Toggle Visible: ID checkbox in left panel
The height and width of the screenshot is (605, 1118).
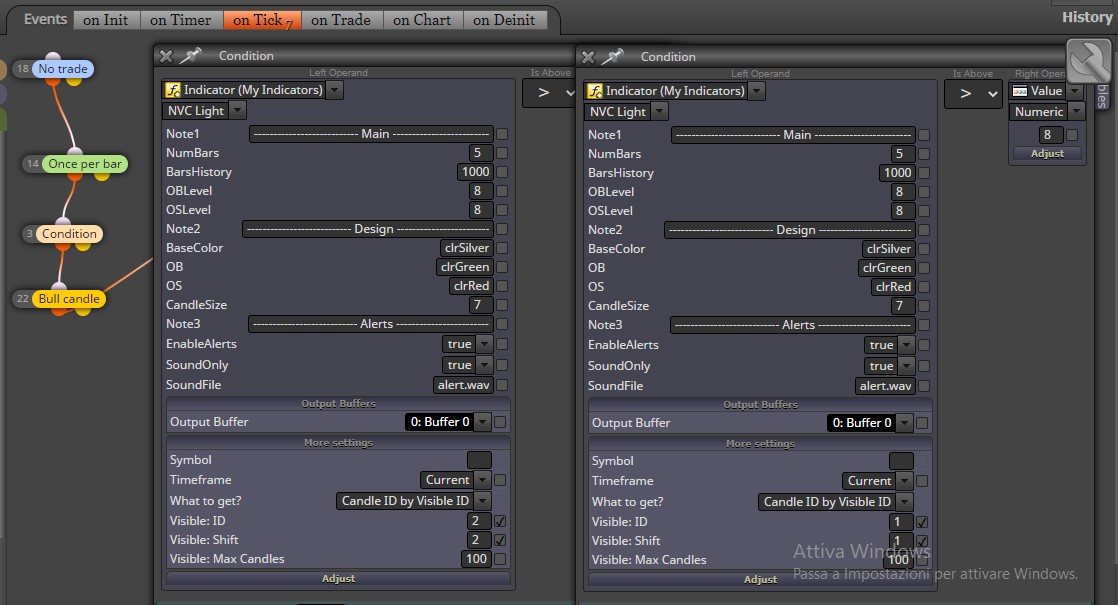tap(500, 521)
